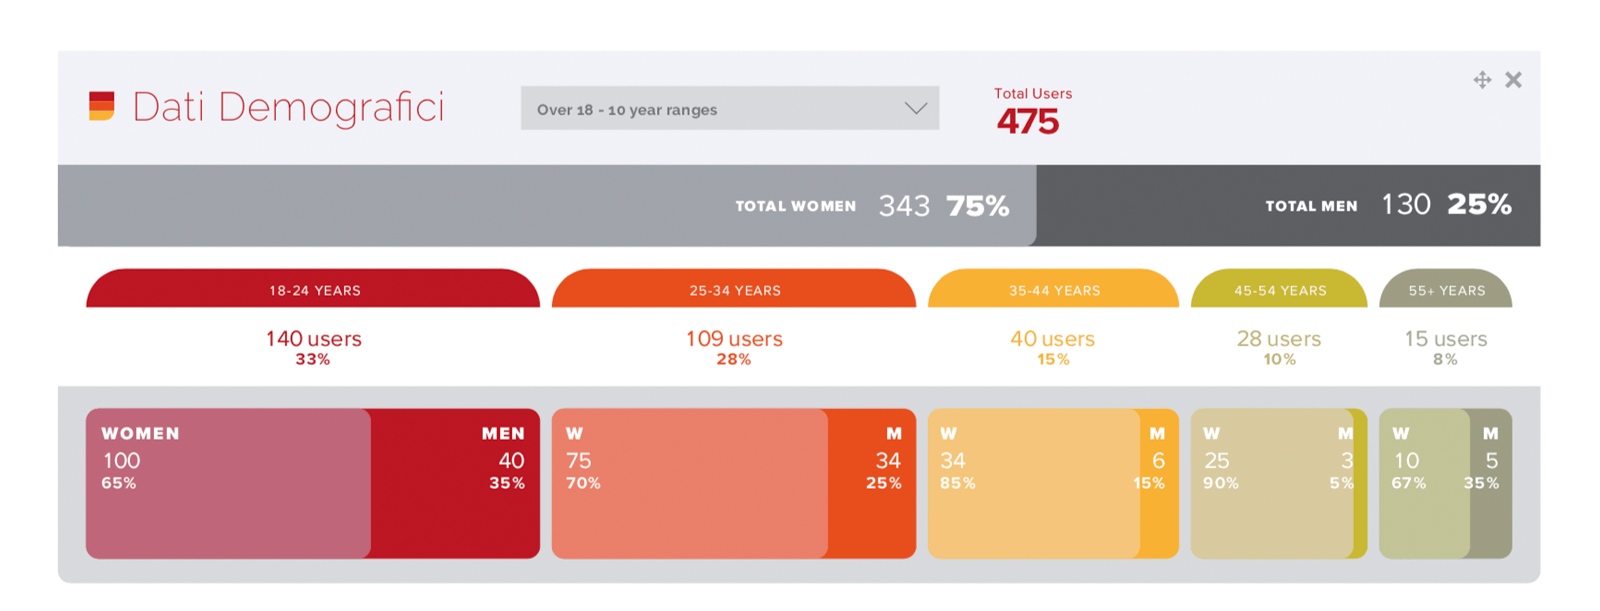Click the 55+ women segment showing 10
The width and height of the screenshot is (1600, 611).
[x=1424, y=483]
